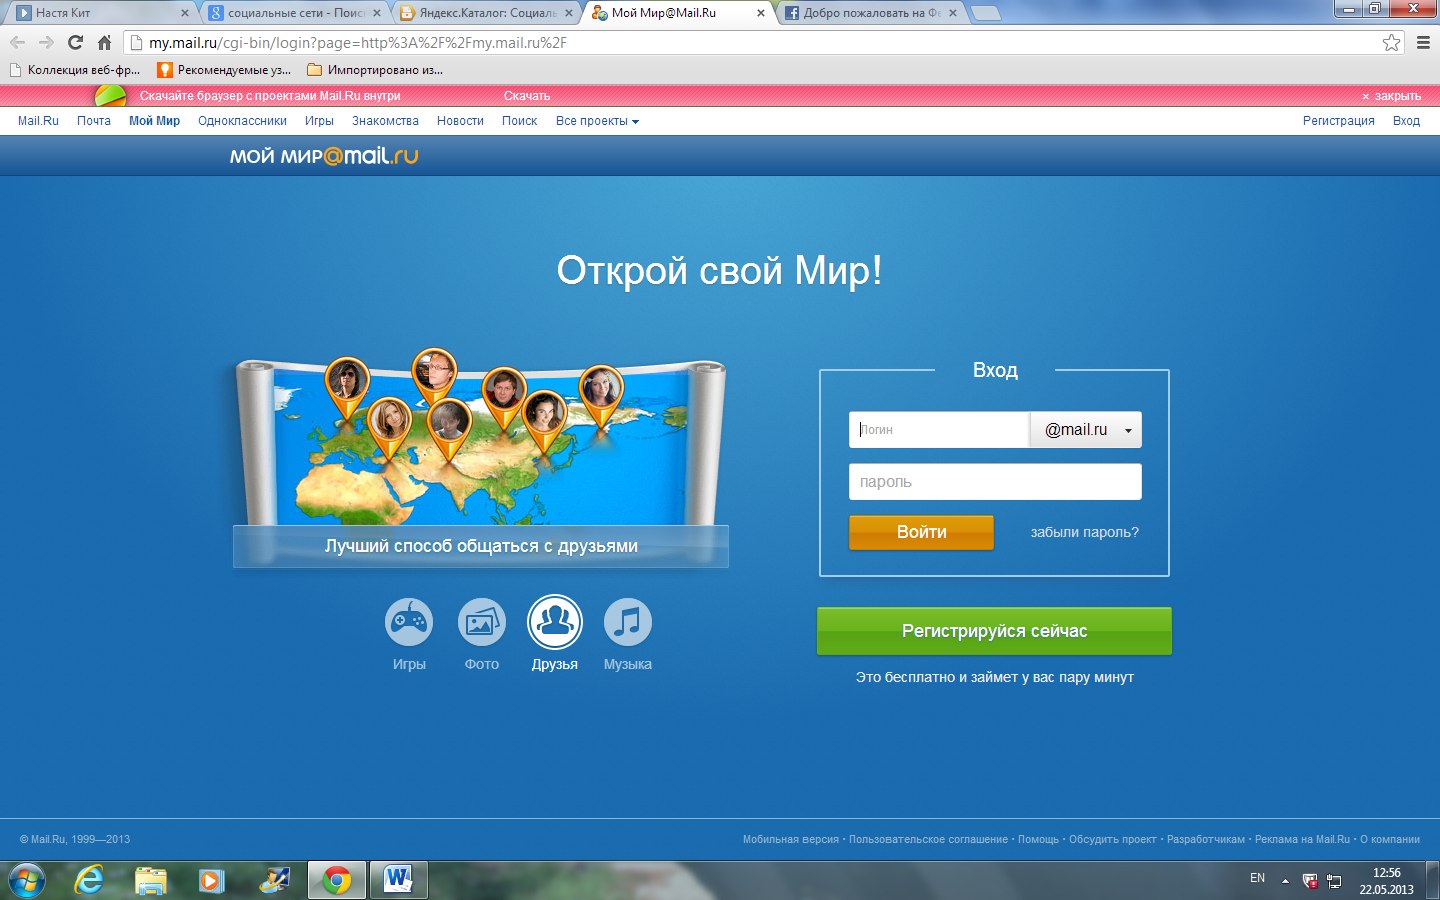Click the orange 'Войти' button
Viewport: 1440px width, 900px height.
click(921, 532)
